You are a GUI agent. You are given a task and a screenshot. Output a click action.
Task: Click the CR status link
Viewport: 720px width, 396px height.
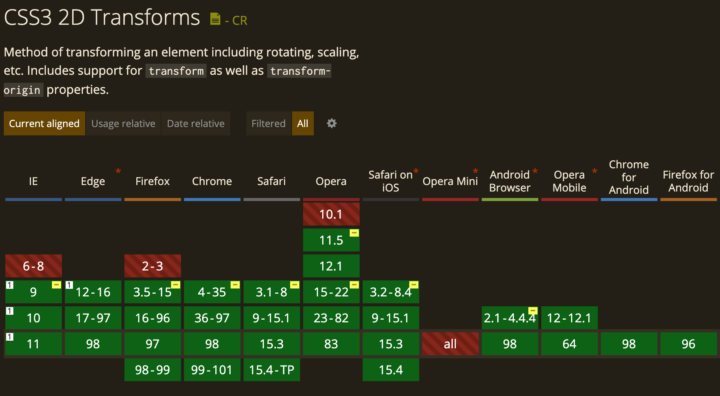point(236,21)
